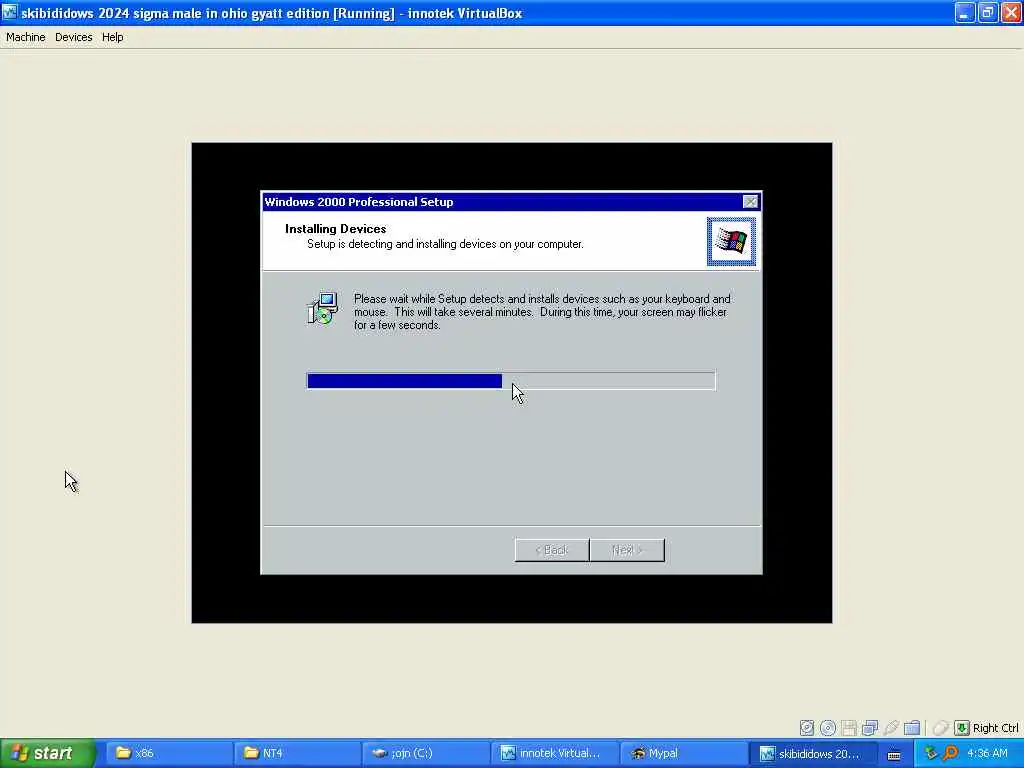Viewport: 1024px width, 768px height.
Task: Click the keyboard language bar icon in taskbar
Action: coord(894,754)
